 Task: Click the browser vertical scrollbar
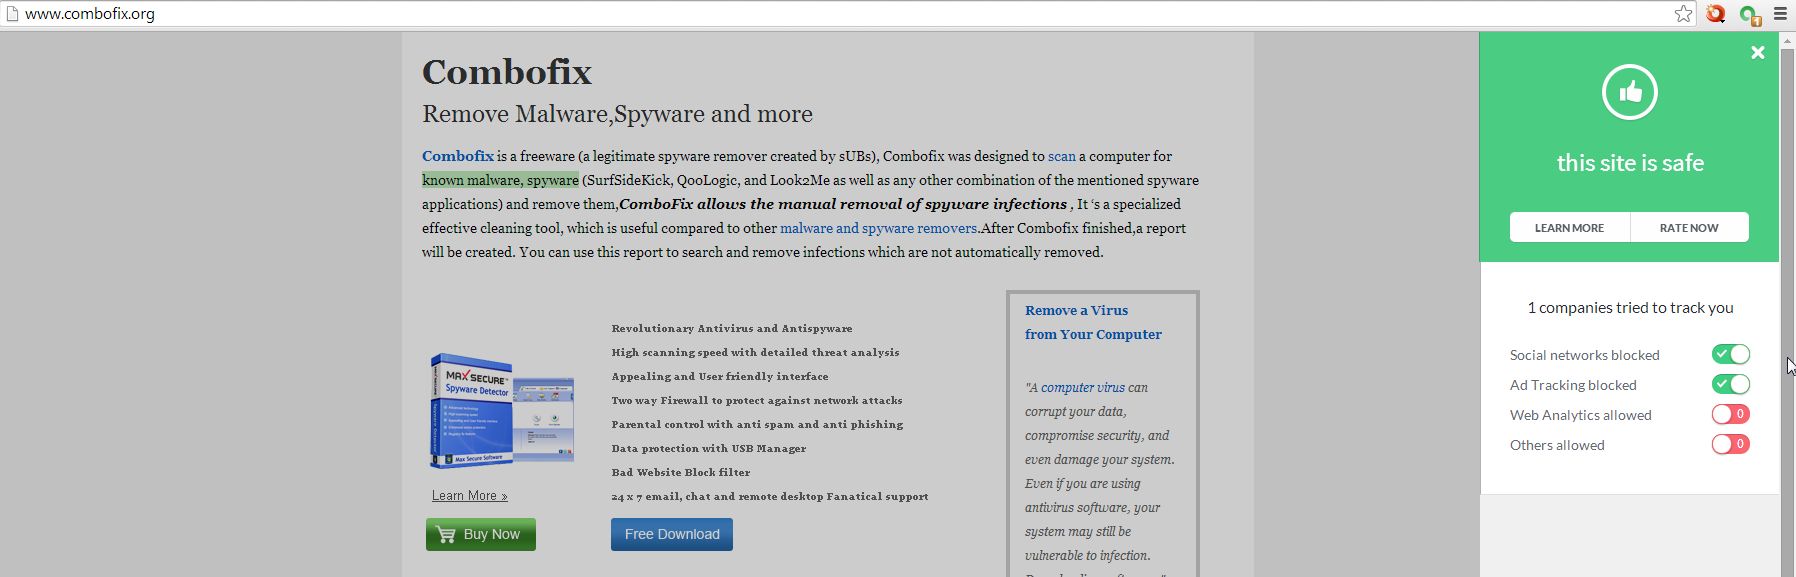[1788, 304]
